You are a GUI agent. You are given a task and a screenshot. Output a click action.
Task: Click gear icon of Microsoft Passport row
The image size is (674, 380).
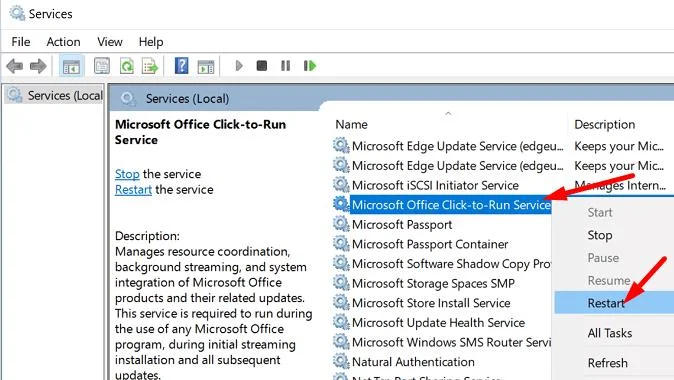pos(341,224)
